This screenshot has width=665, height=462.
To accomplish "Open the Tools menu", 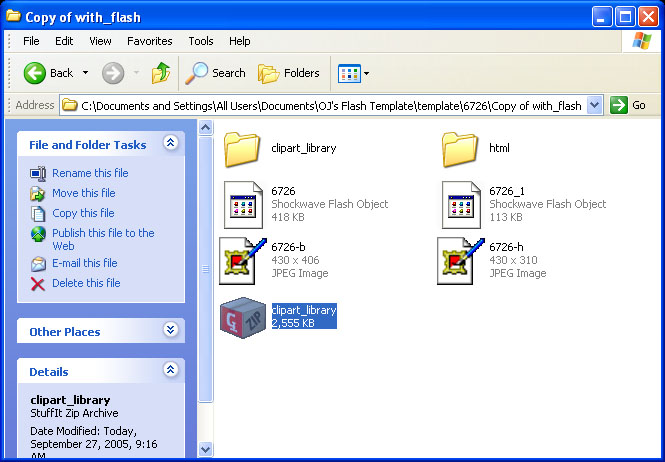I will tap(201, 41).
